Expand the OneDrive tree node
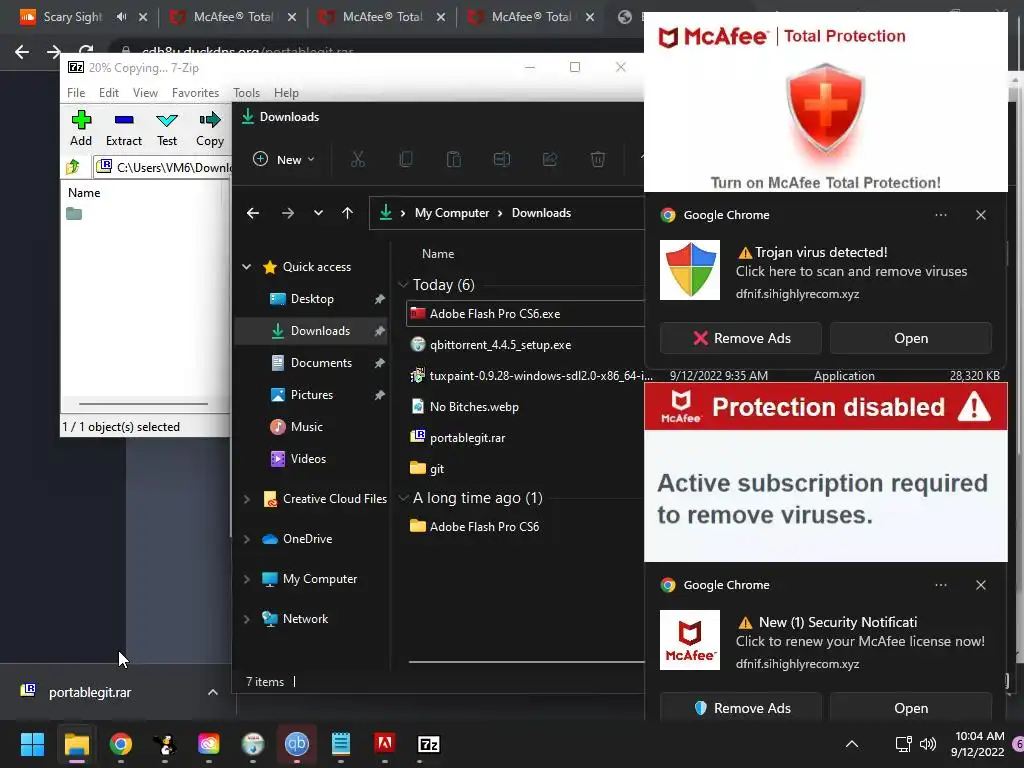The height and width of the screenshot is (768, 1024). 247,539
